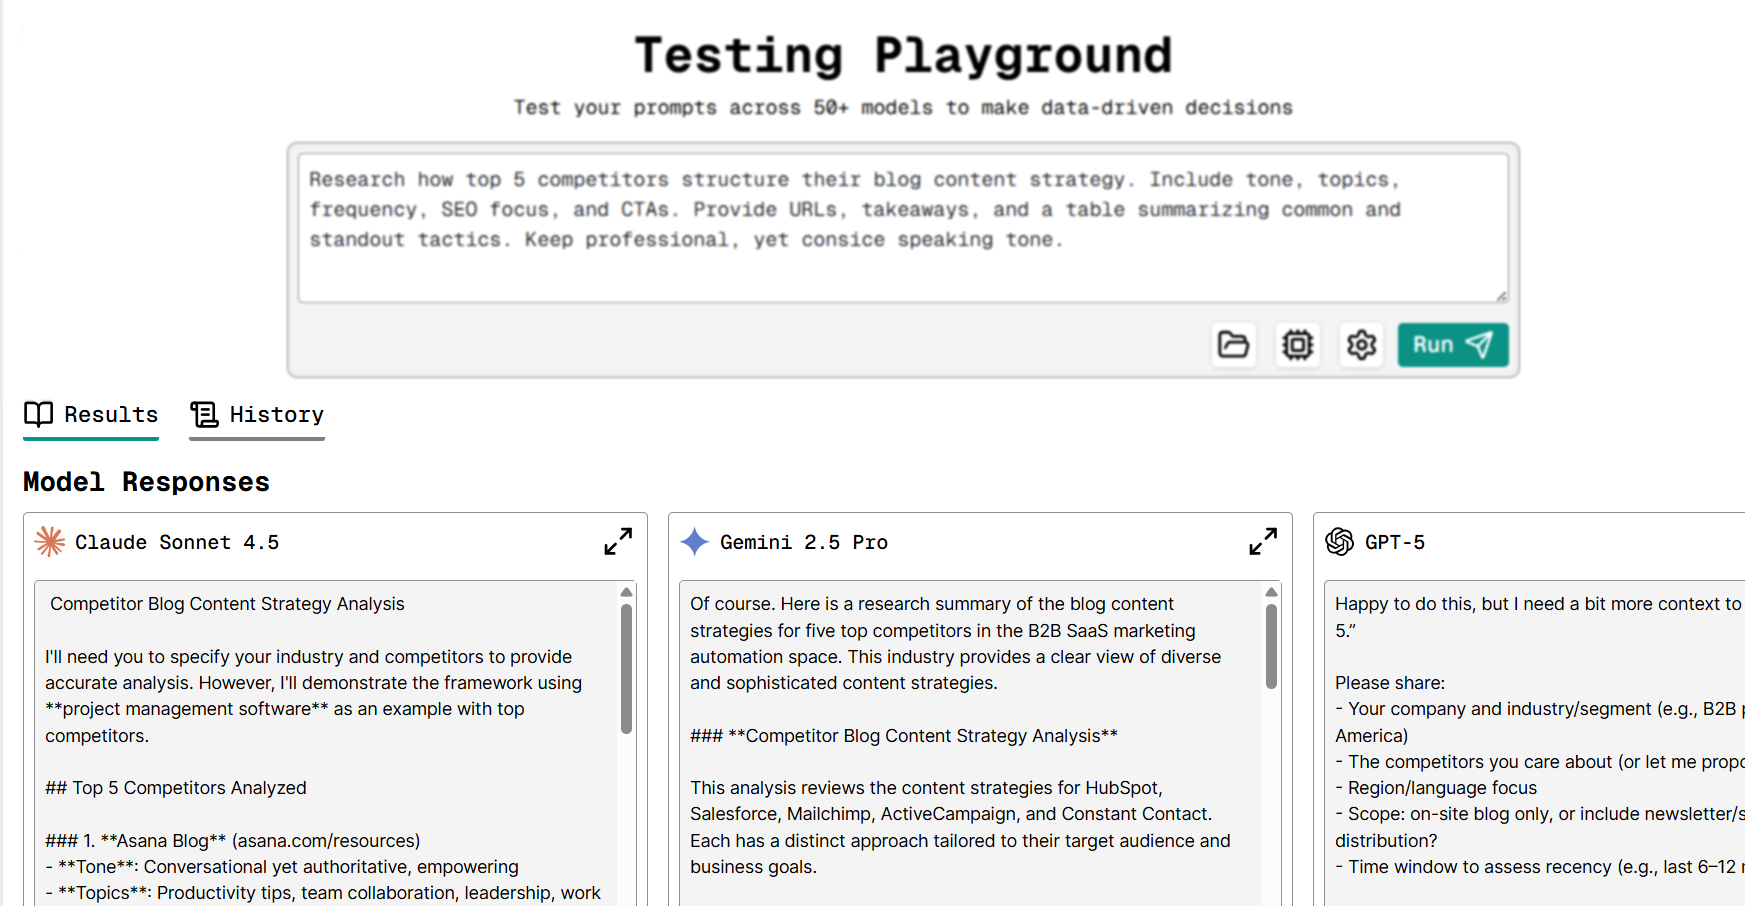
Task: Click the scroll-up arrow in Gemini response
Action: coord(1271,592)
